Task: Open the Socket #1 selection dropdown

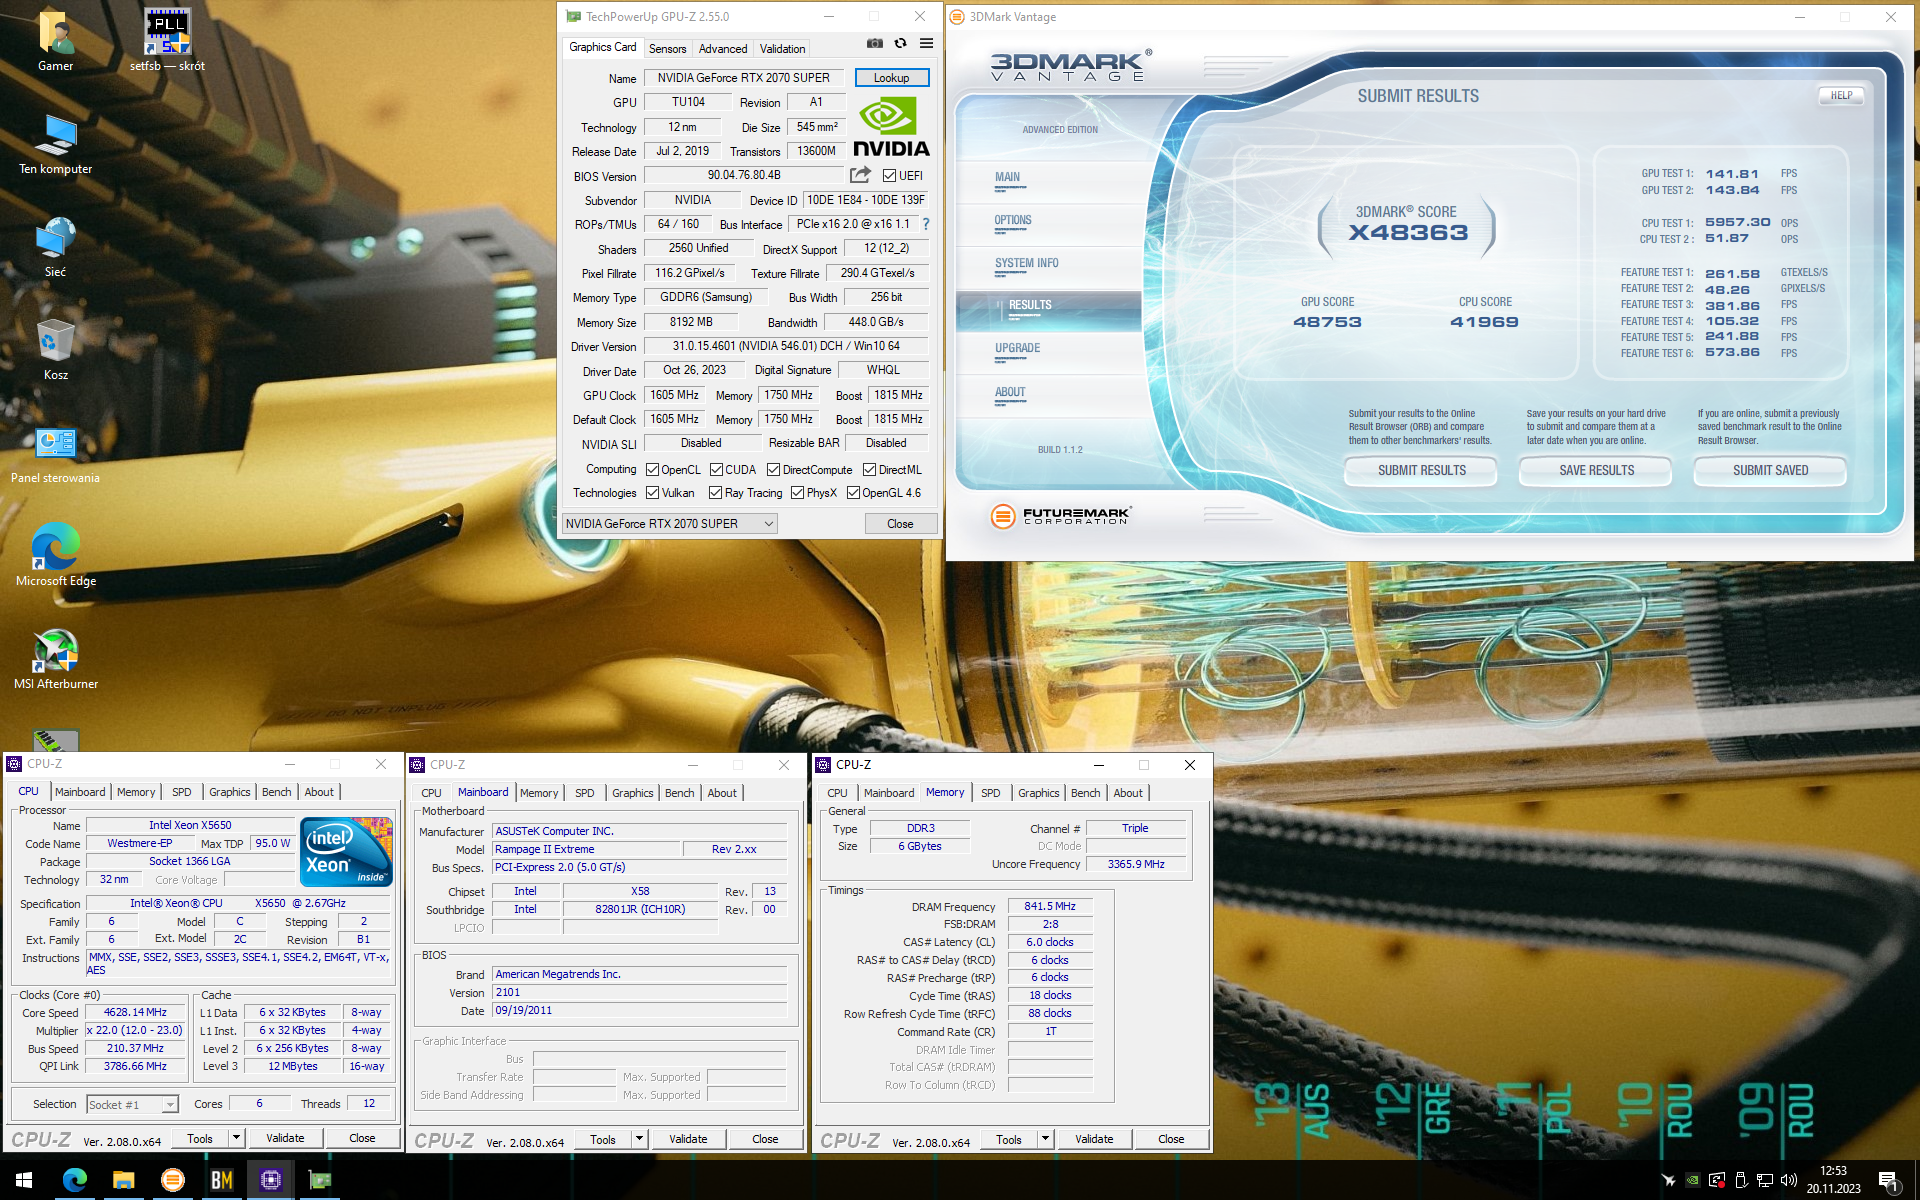Action: 132,1104
